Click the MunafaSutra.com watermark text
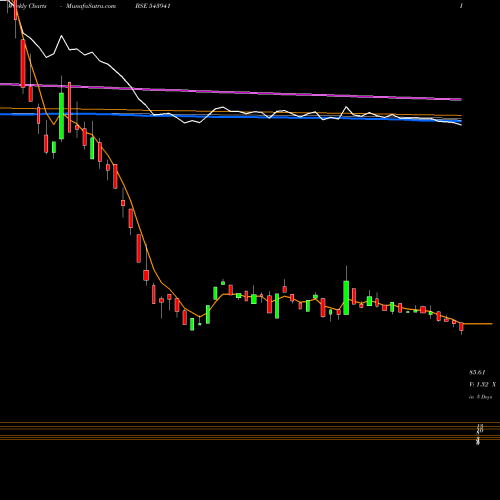Viewport: 500px width, 500px height. point(91,6)
